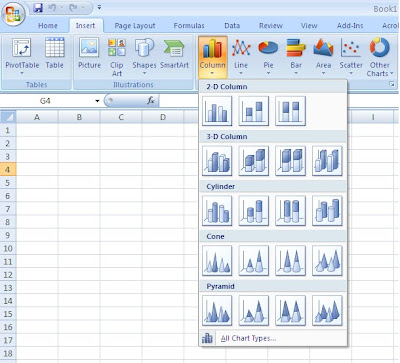400x363 pixels.
Task: Open the Data tab
Action: pos(232,26)
